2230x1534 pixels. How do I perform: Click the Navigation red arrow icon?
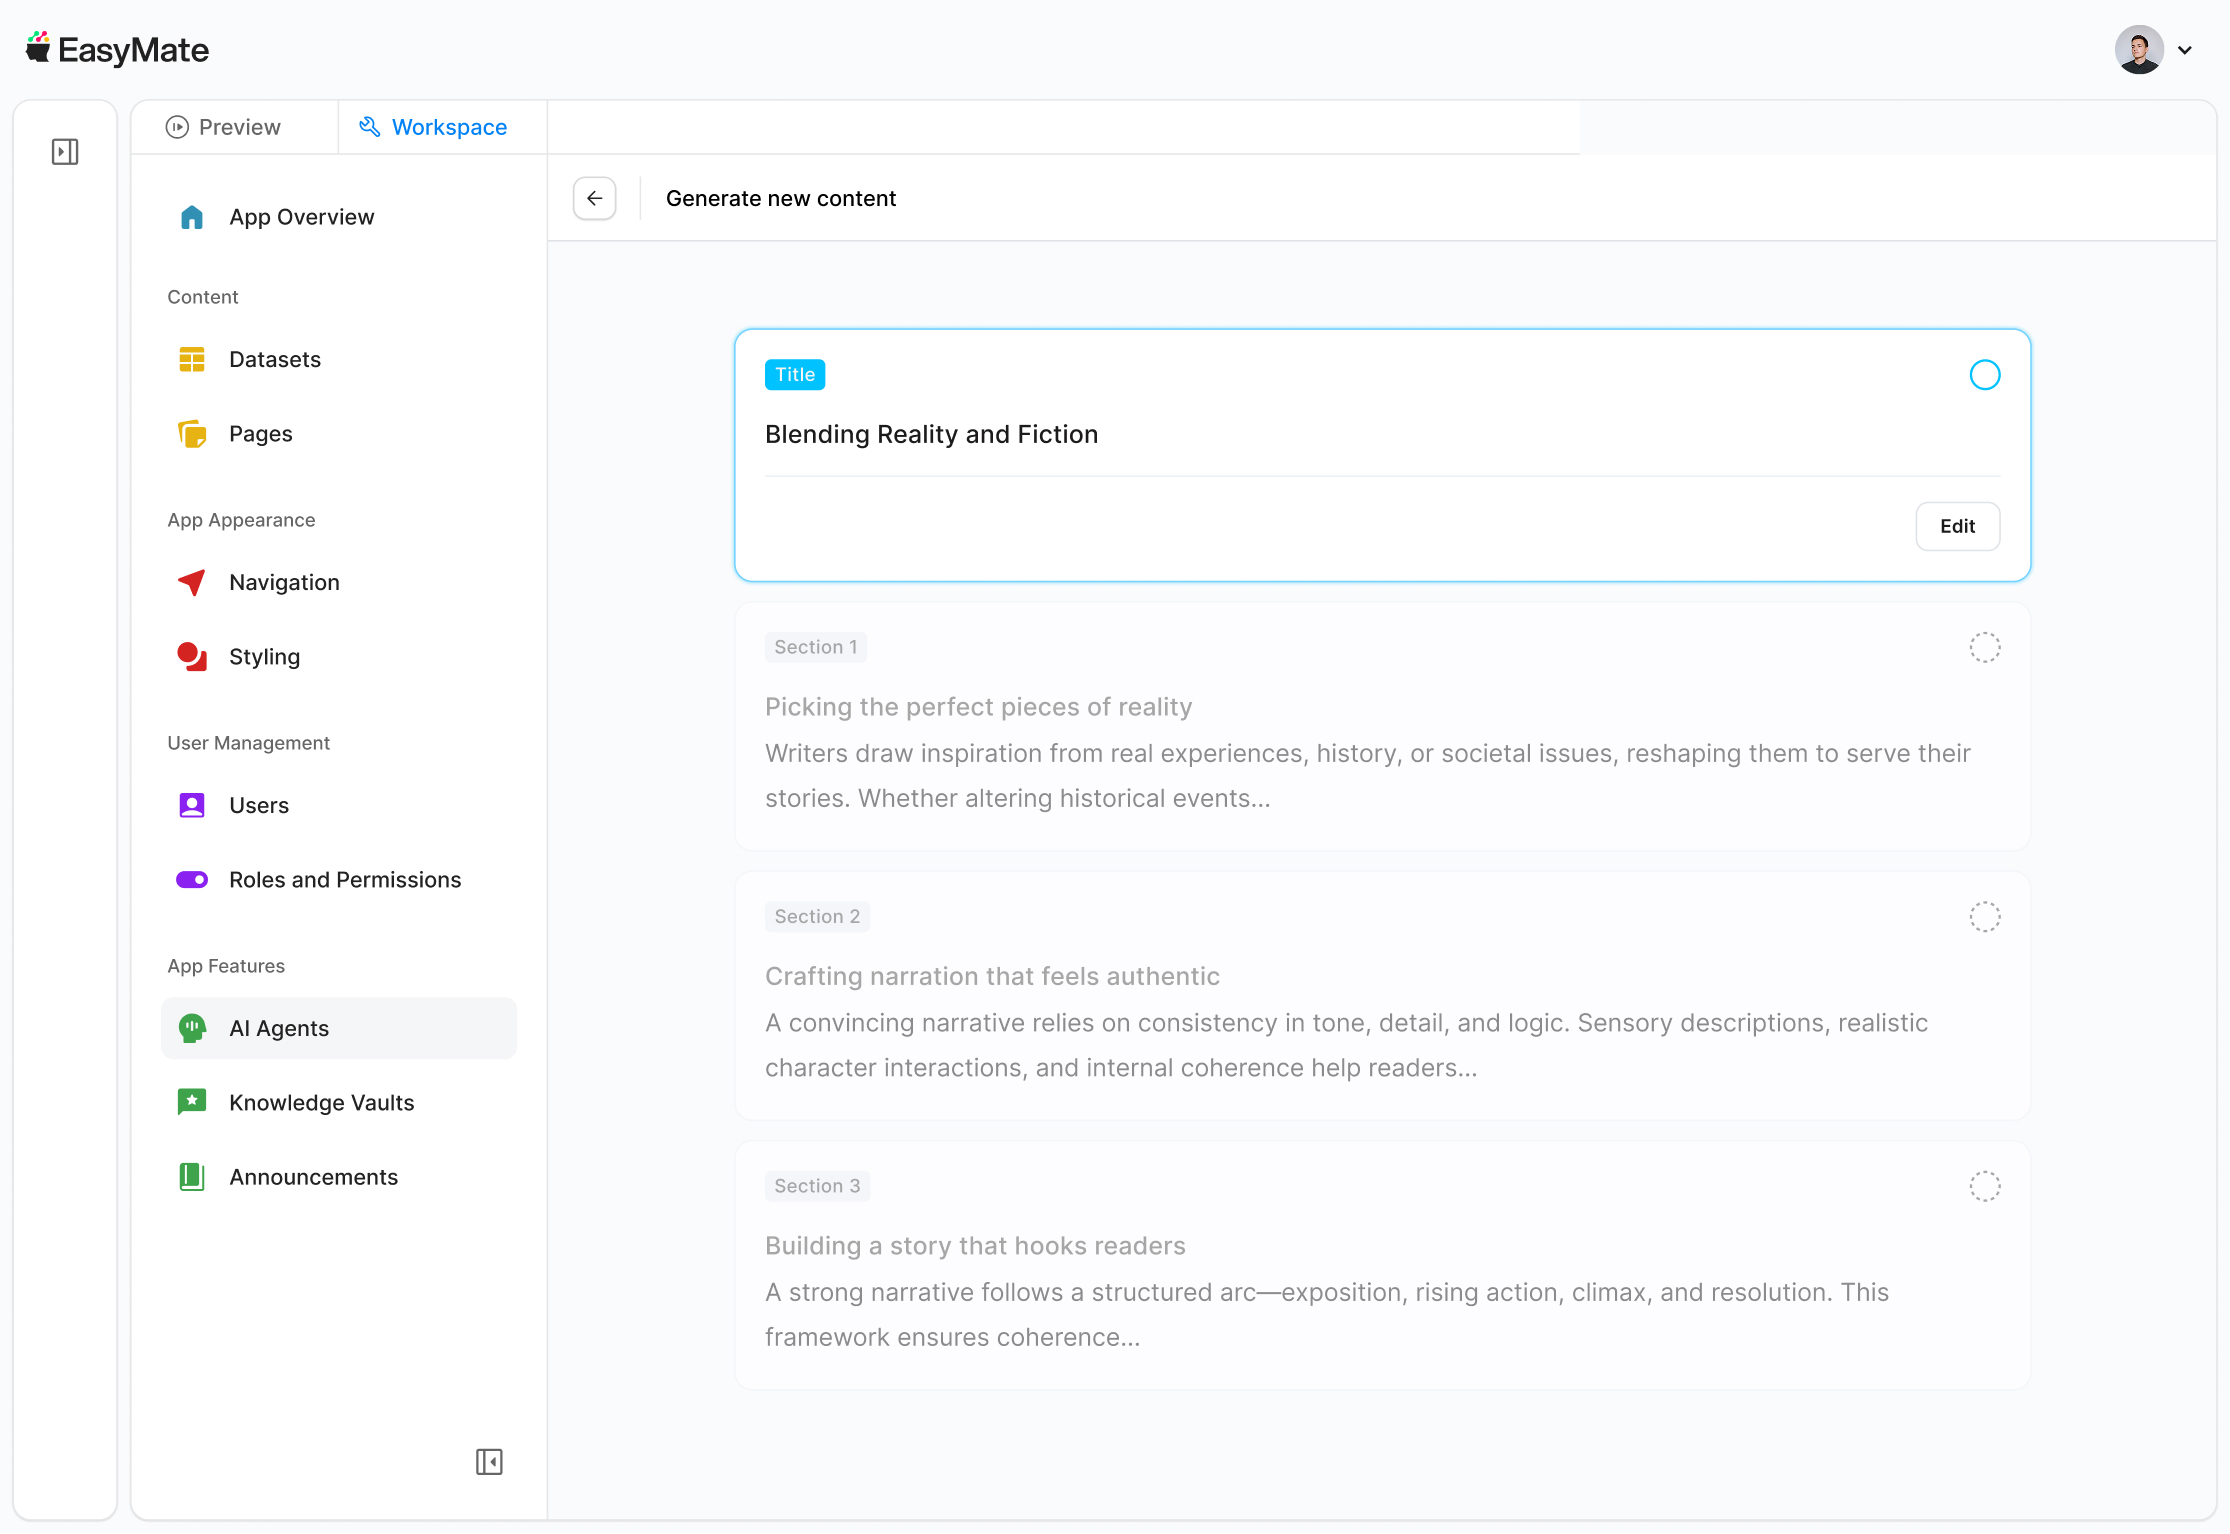click(x=192, y=582)
